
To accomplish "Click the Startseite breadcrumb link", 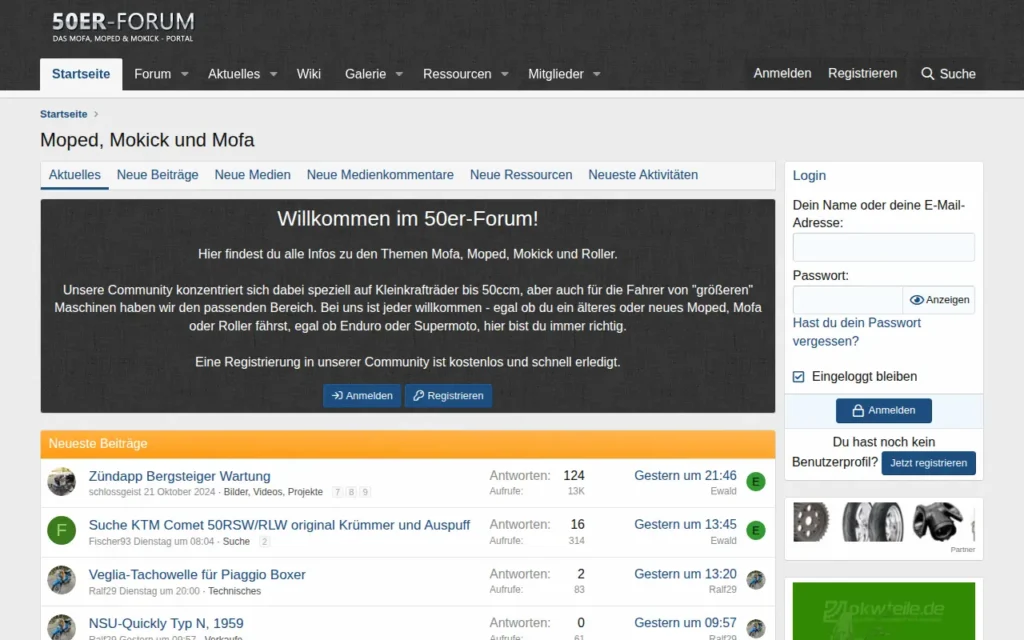I will click(x=63, y=114).
